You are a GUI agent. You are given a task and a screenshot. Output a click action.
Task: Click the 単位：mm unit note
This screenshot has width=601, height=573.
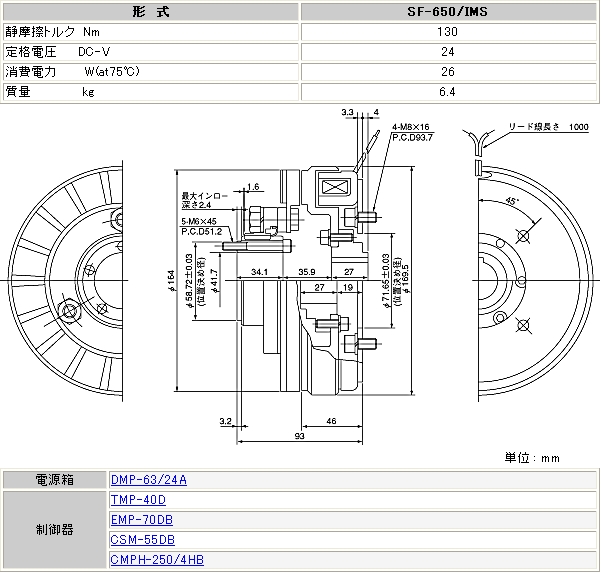tap(531, 457)
